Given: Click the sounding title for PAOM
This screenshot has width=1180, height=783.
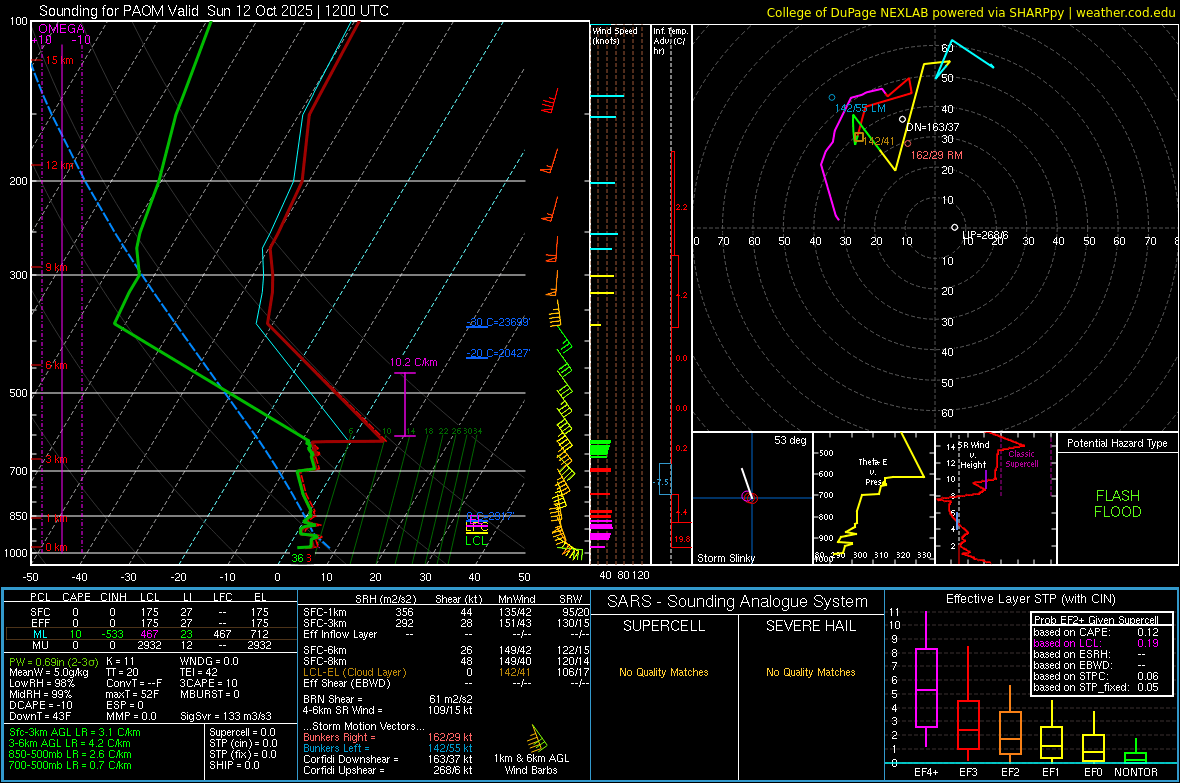Looking at the screenshot, I should [x=214, y=11].
